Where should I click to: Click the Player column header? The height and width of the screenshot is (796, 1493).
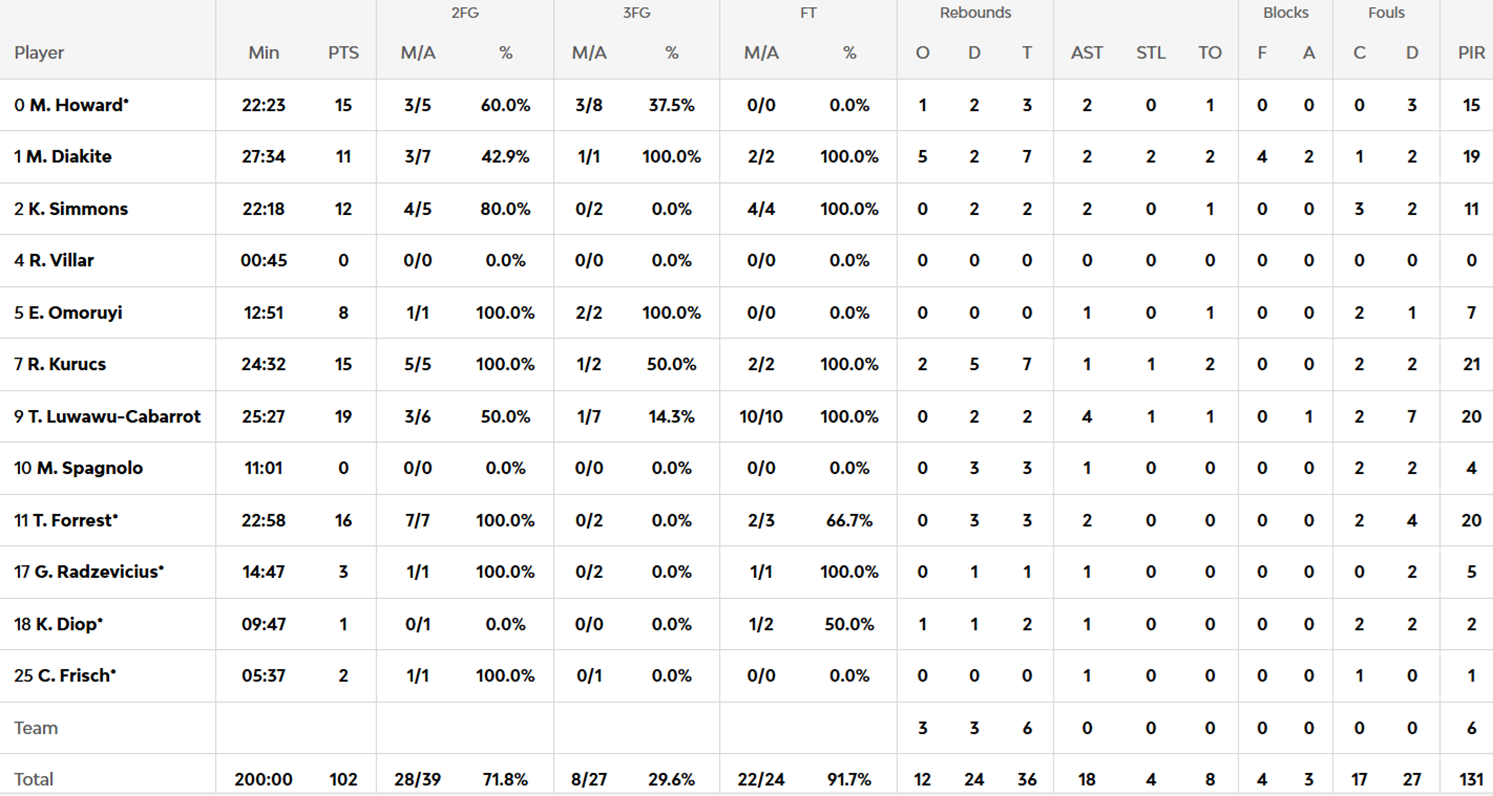39,53
